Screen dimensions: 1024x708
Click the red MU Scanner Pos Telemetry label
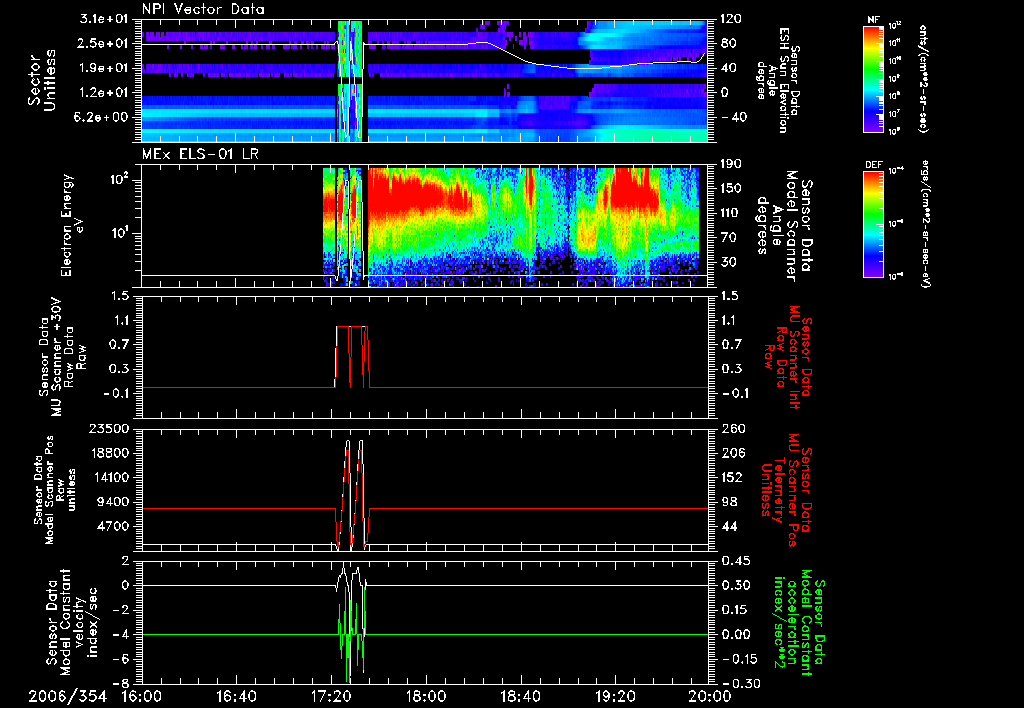click(x=786, y=490)
